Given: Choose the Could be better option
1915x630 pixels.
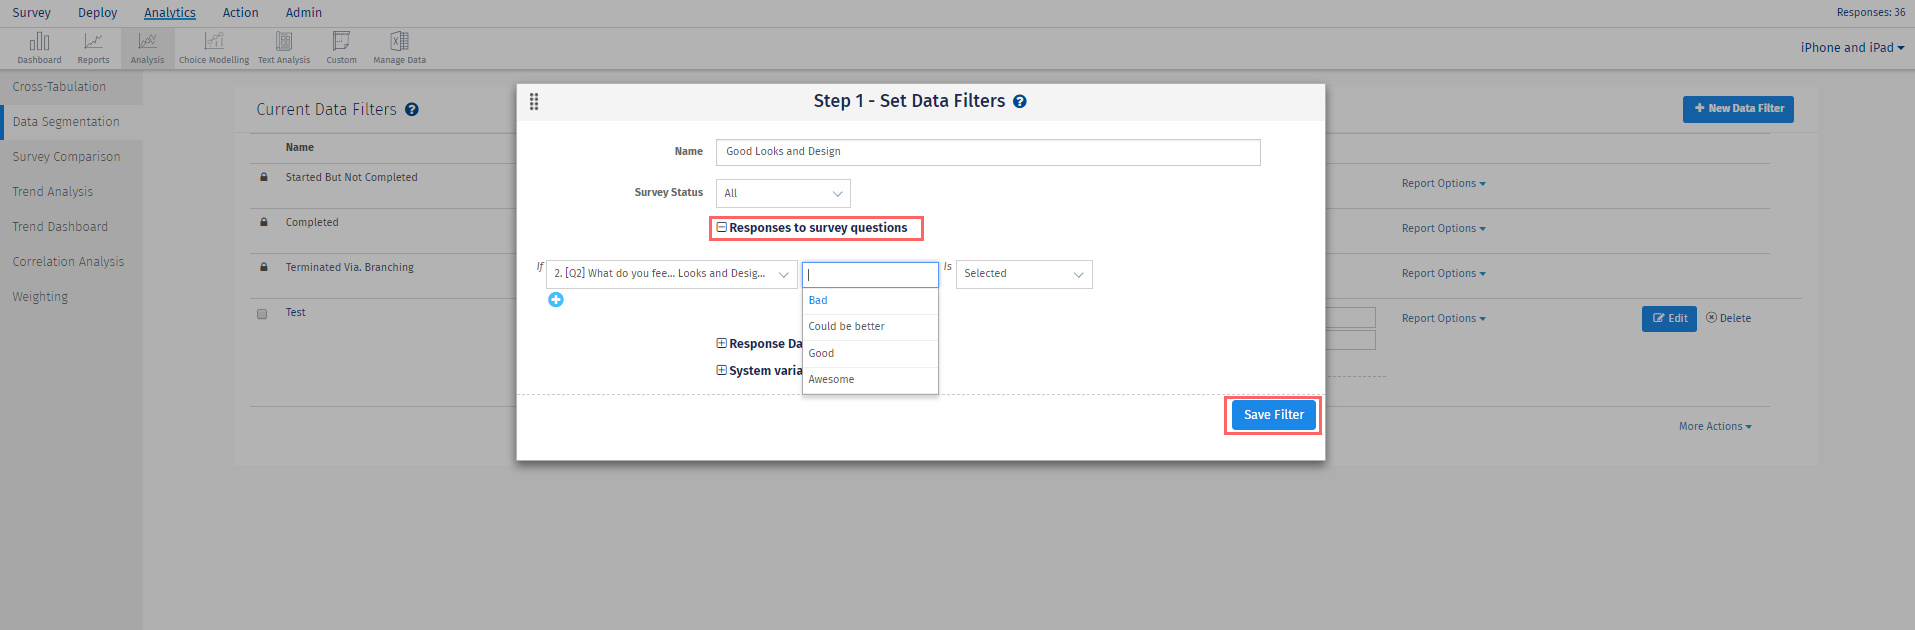Looking at the screenshot, I should [870, 327].
